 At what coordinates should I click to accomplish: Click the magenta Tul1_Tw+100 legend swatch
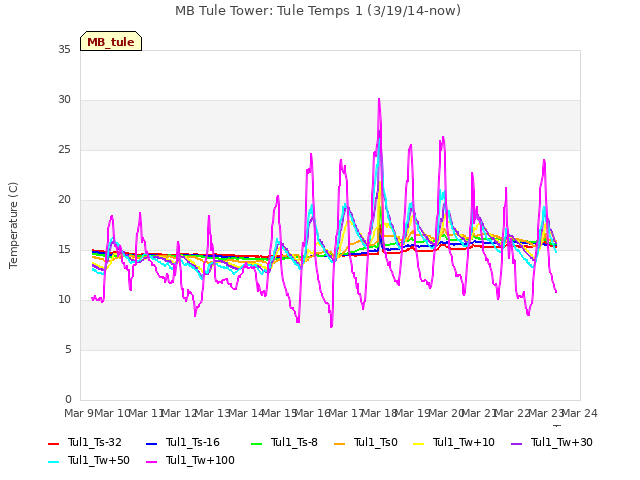pos(151,462)
